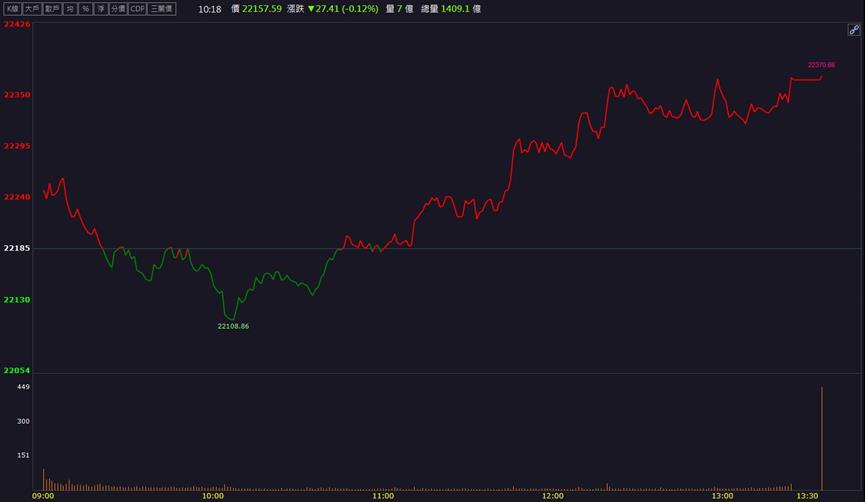The height and width of the screenshot is (502, 865).
Task: Select the 三關價 toolbar button
Action: 162,9
